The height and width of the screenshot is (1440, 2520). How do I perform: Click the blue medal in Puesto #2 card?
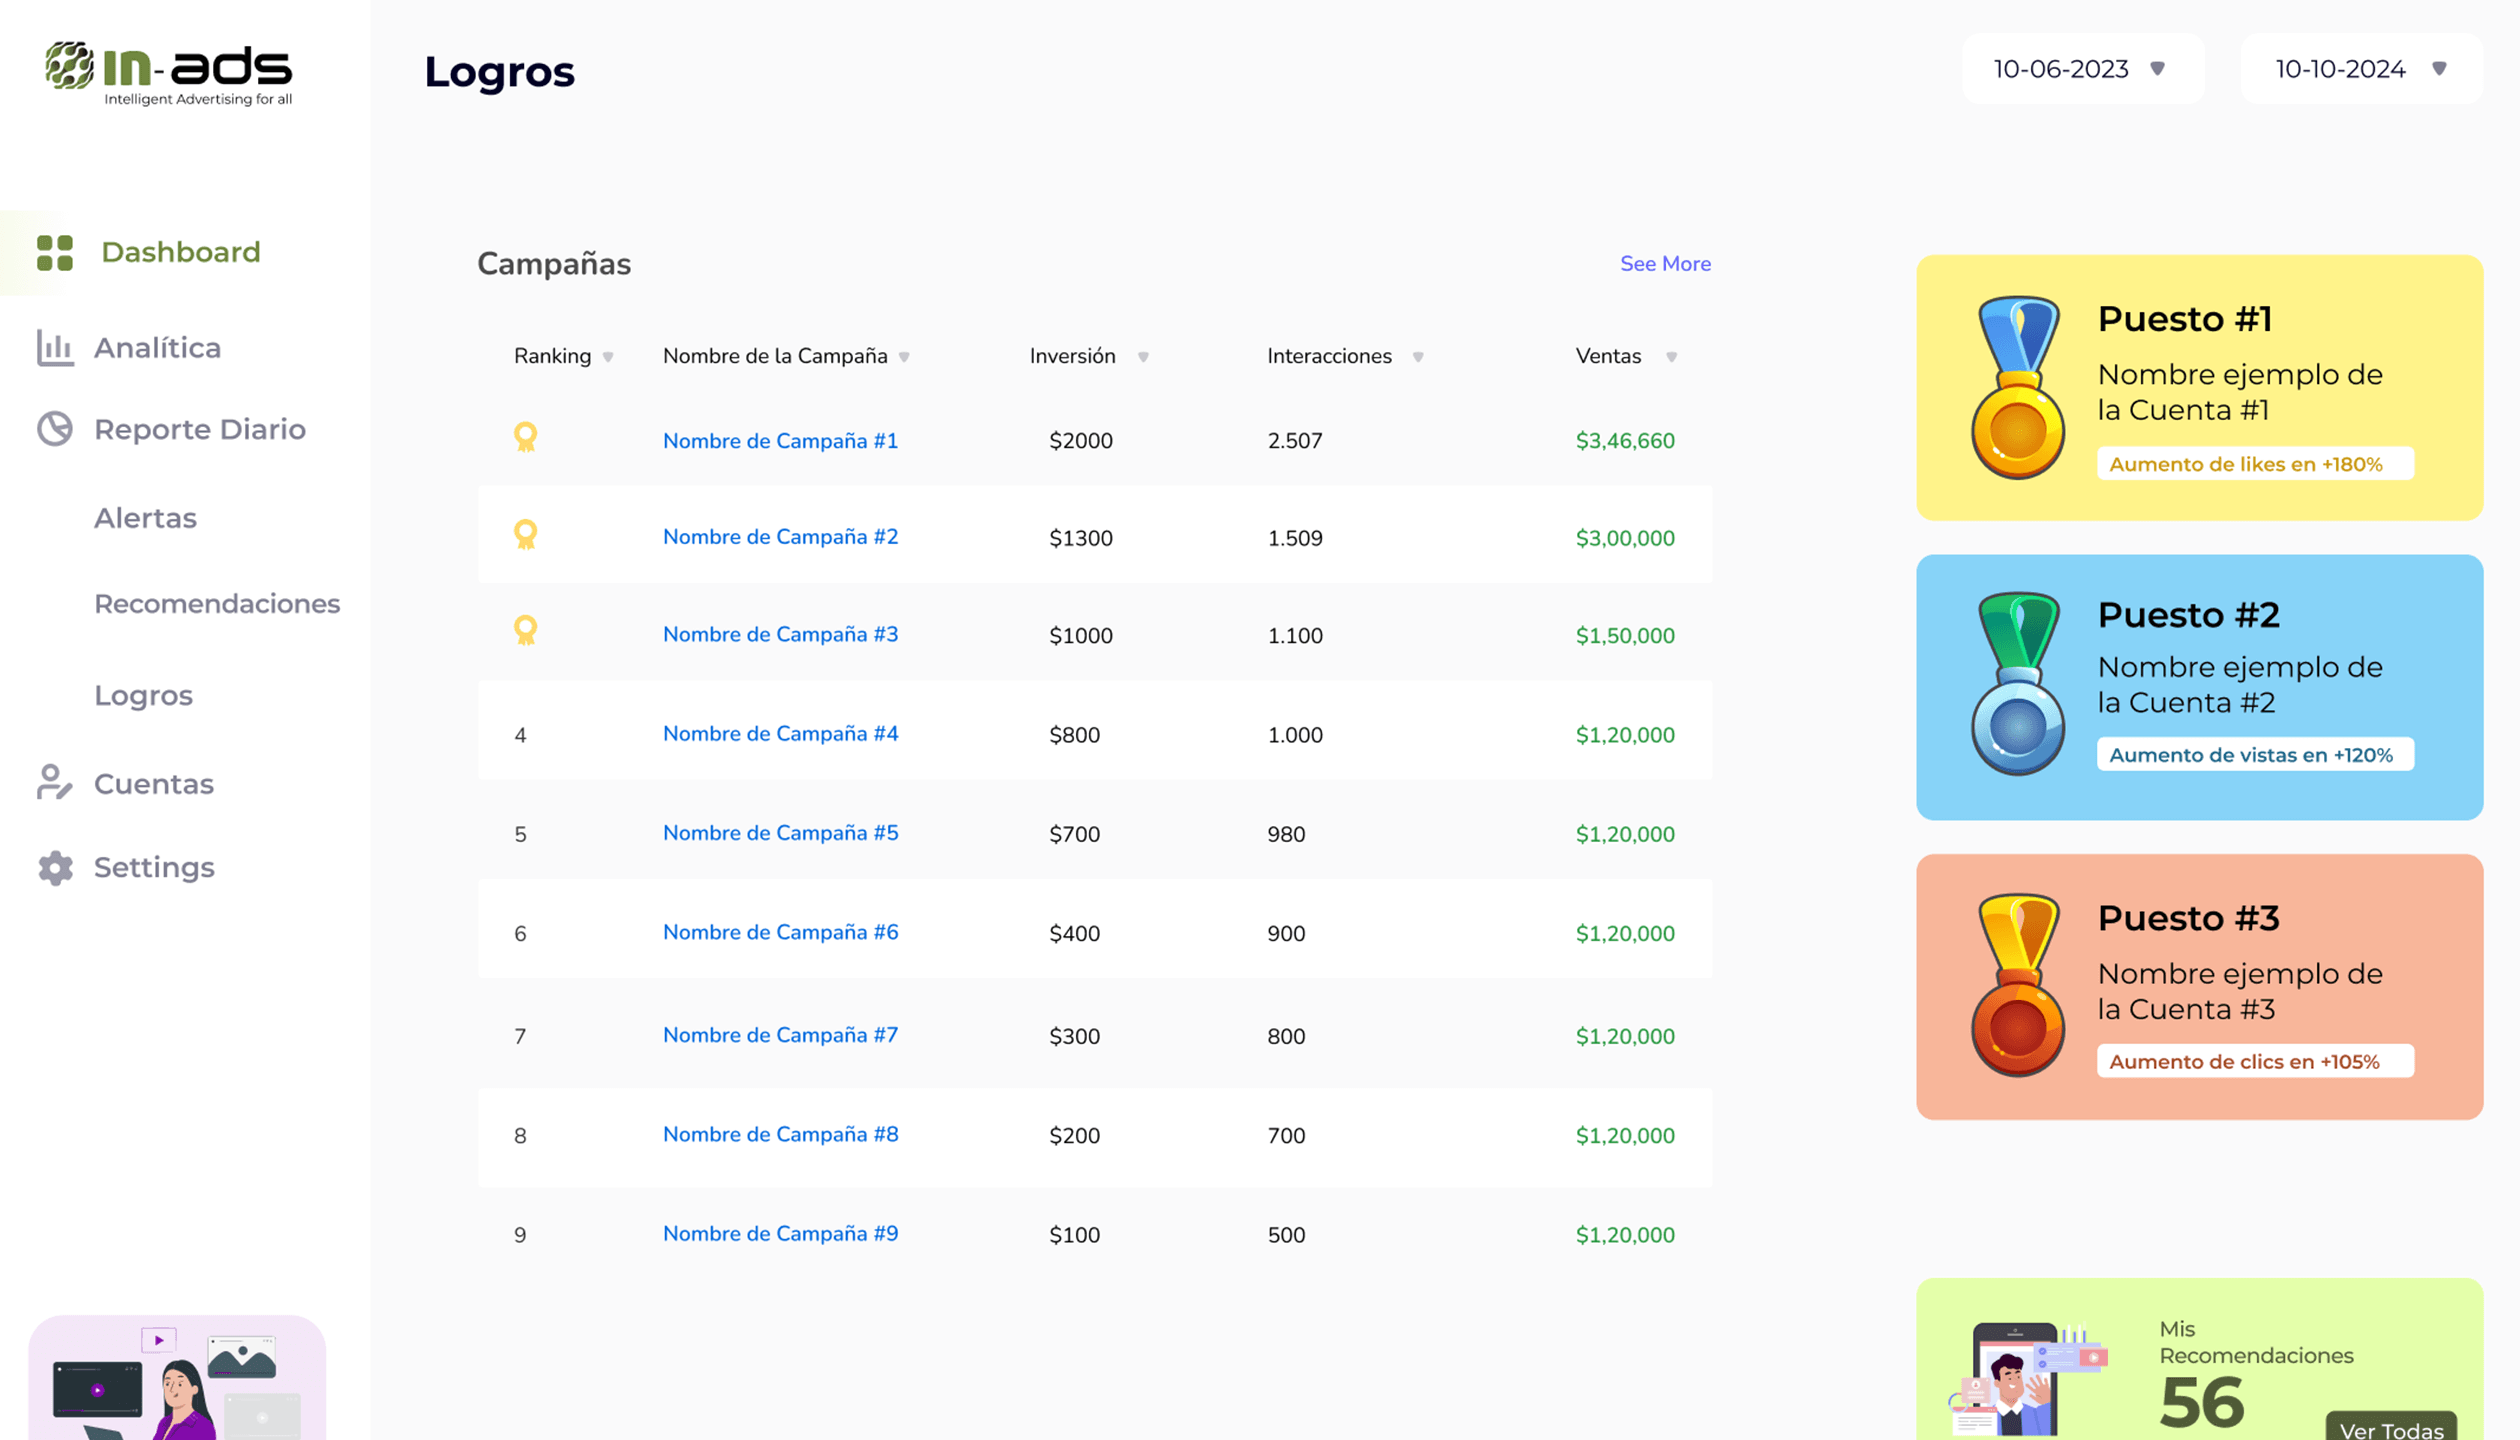click(2017, 685)
